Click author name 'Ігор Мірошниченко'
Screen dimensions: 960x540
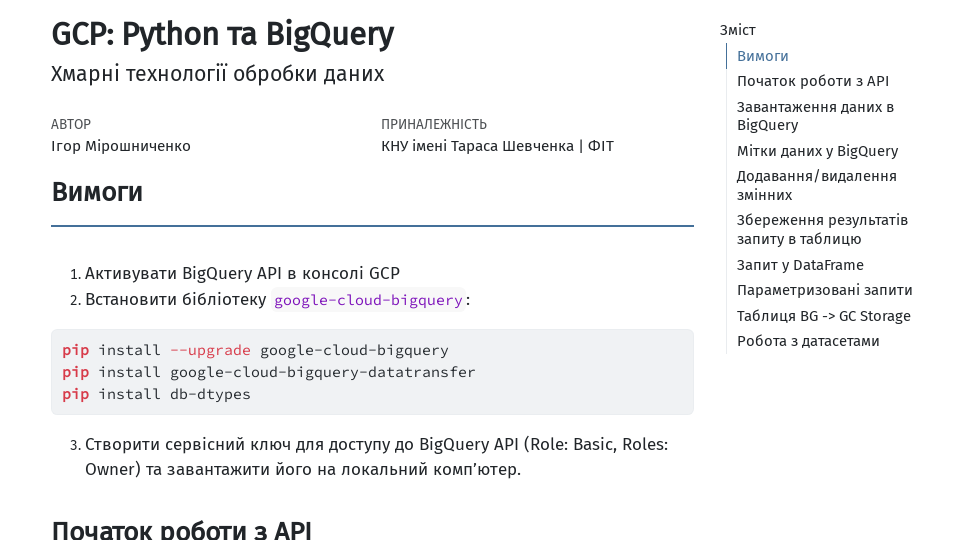click(120, 146)
